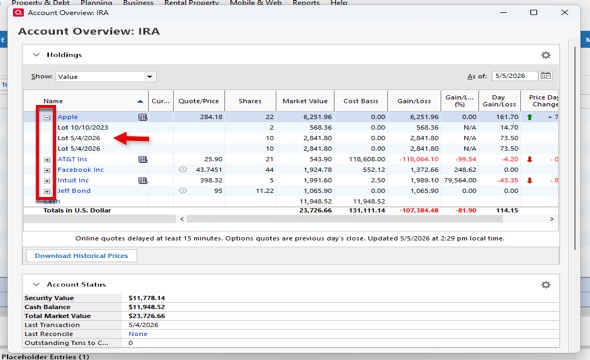This screenshot has height=360, width=590.
Task: Click AT&T gain/loss value -118,064.10
Action: coord(419,159)
